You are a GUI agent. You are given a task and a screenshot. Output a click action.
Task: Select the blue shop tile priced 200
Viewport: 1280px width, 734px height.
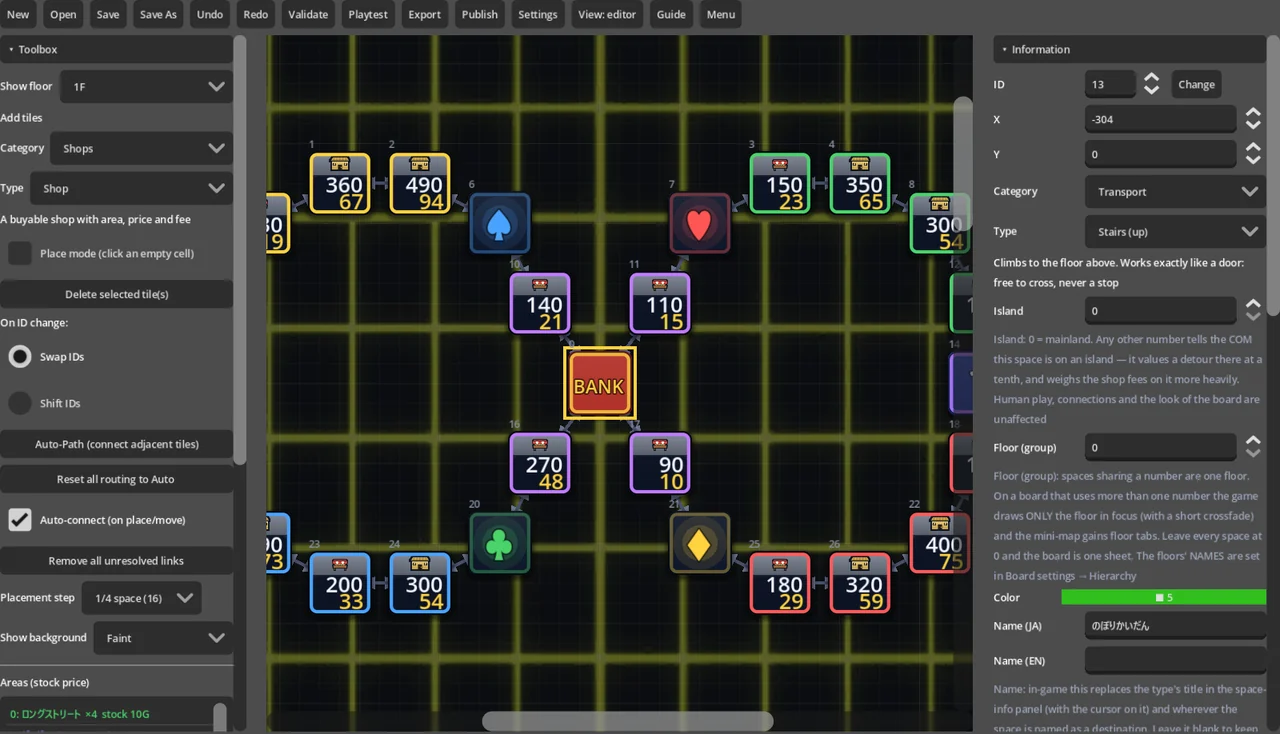(340, 583)
